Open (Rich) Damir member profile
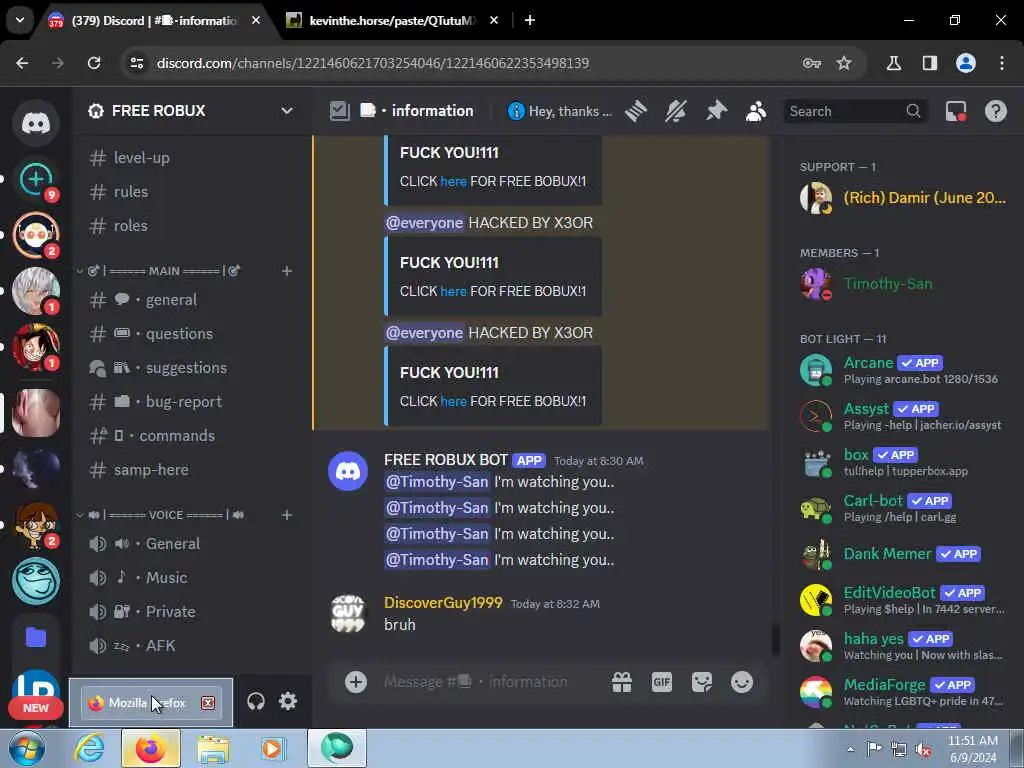The image size is (1024, 768). [x=904, y=198]
